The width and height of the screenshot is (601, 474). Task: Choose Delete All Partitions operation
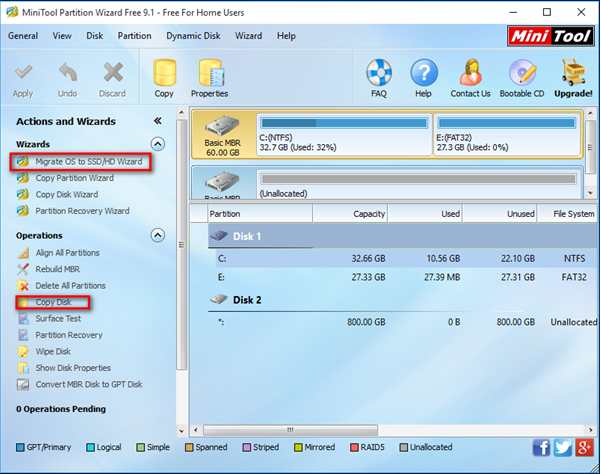pyautogui.click(x=70, y=286)
